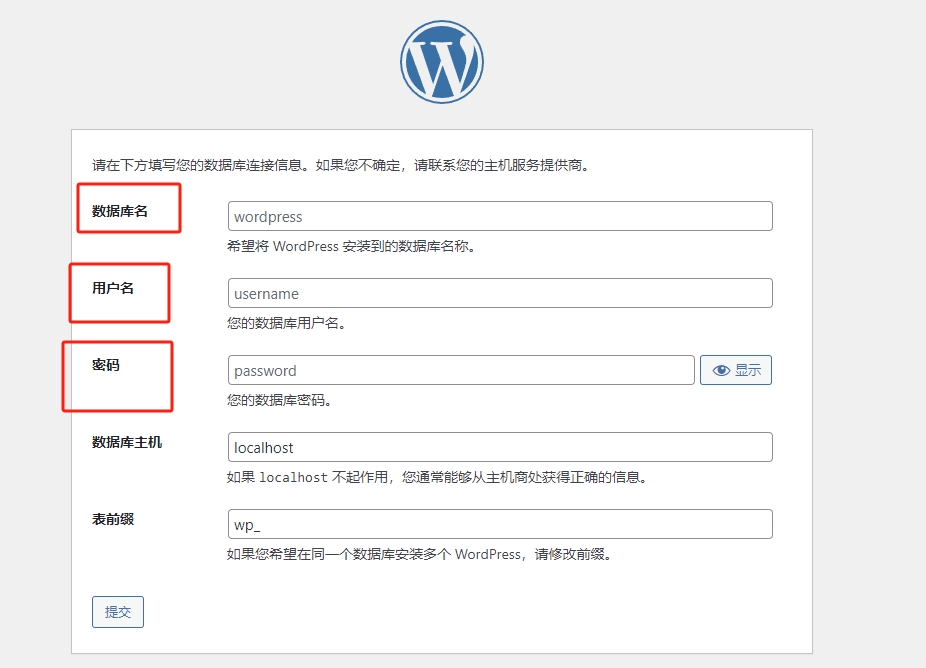Select the 数据库主机 localhost input field
The image size is (926, 668).
[500, 447]
